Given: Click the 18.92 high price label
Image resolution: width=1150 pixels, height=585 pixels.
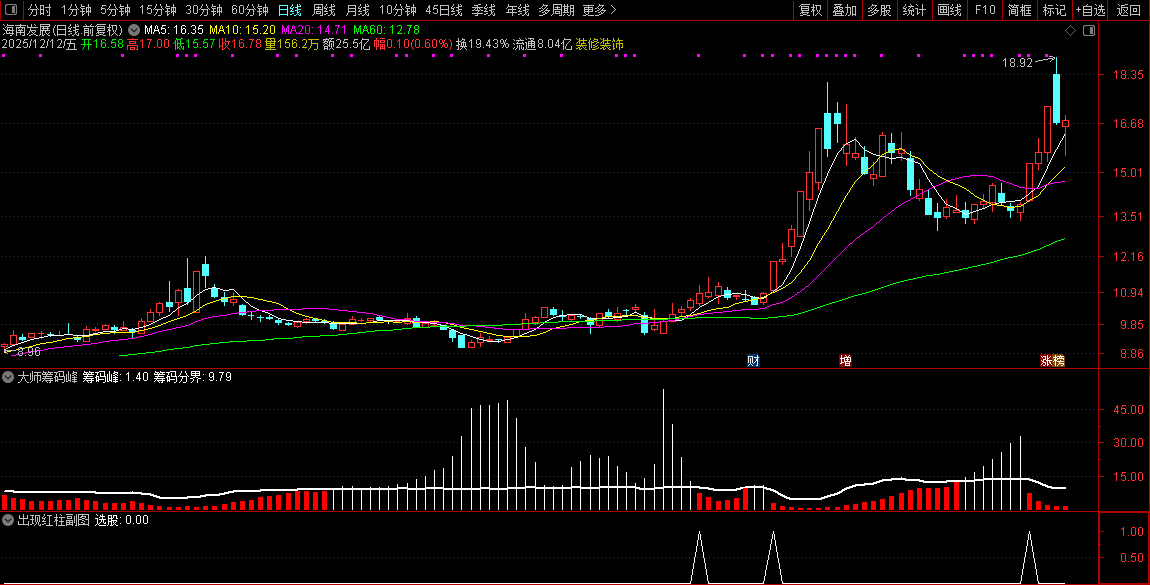Looking at the screenshot, I should coord(1018,63).
